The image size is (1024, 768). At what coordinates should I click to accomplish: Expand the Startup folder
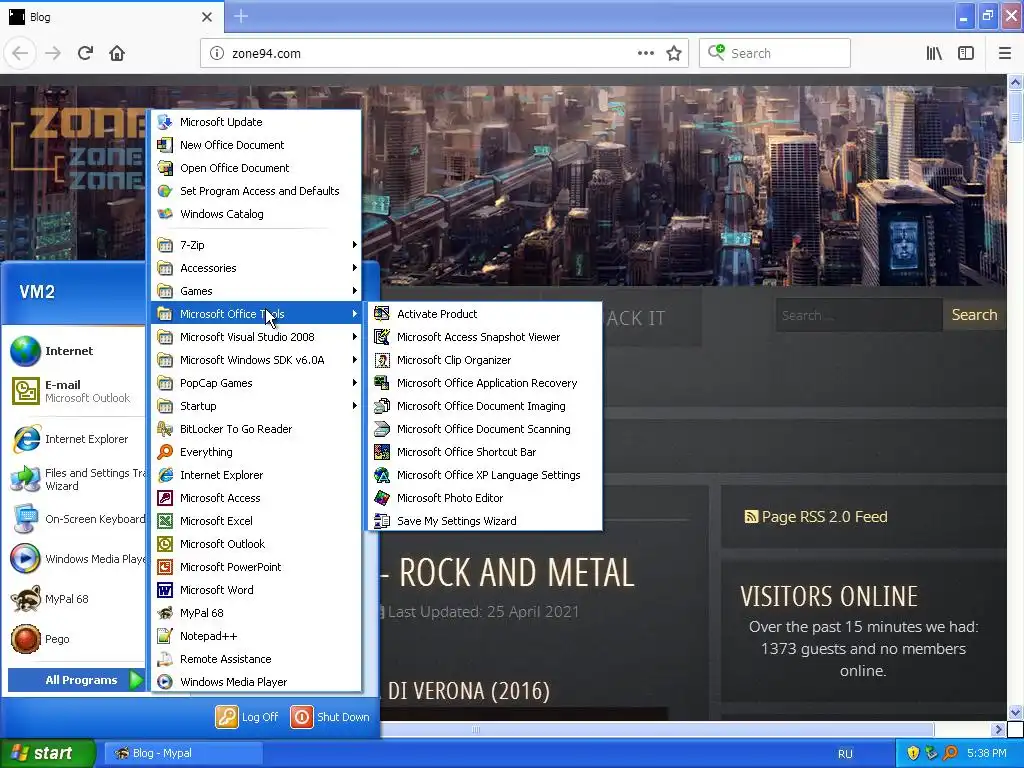[256, 406]
